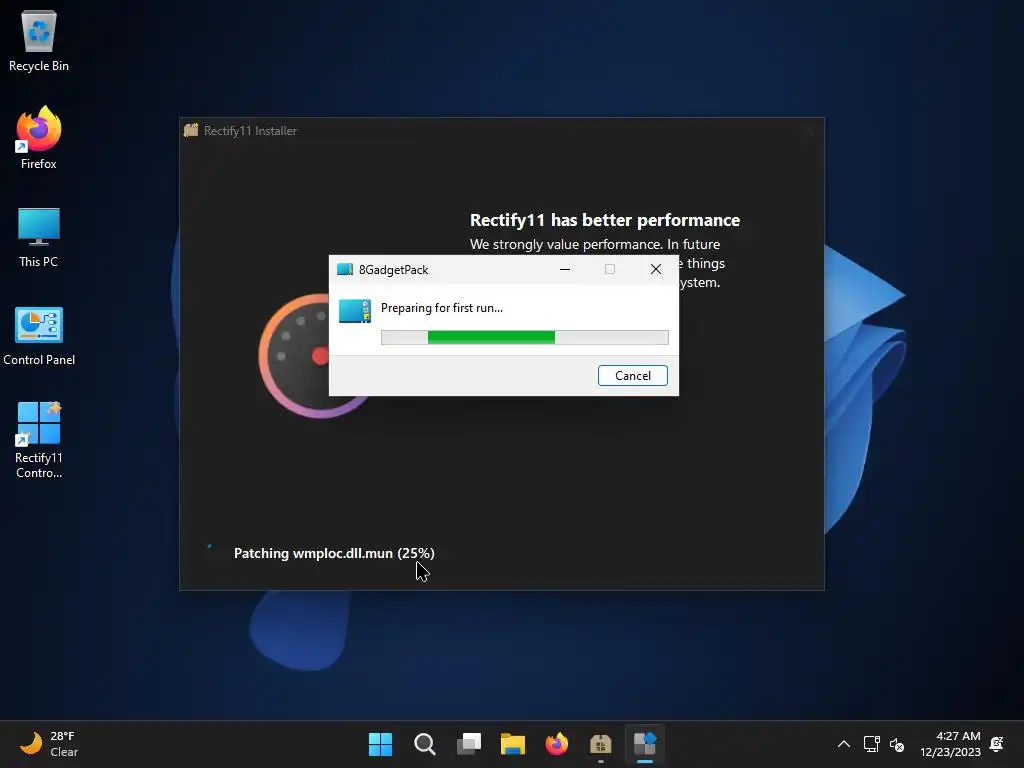The width and height of the screenshot is (1024, 768).
Task: Switch to the 8GadgetPack taskbar icon
Action: coord(645,744)
